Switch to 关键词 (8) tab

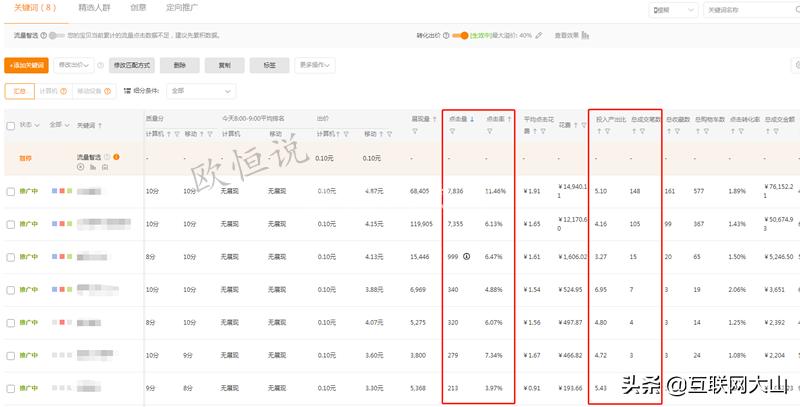tap(35, 8)
